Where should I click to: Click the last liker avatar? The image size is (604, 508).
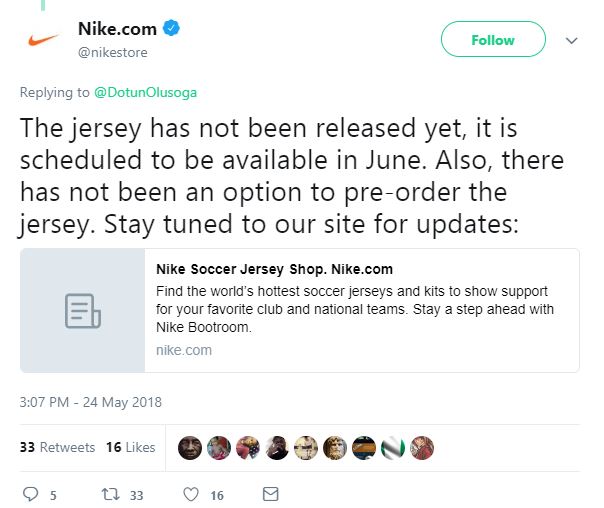(x=423, y=447)
